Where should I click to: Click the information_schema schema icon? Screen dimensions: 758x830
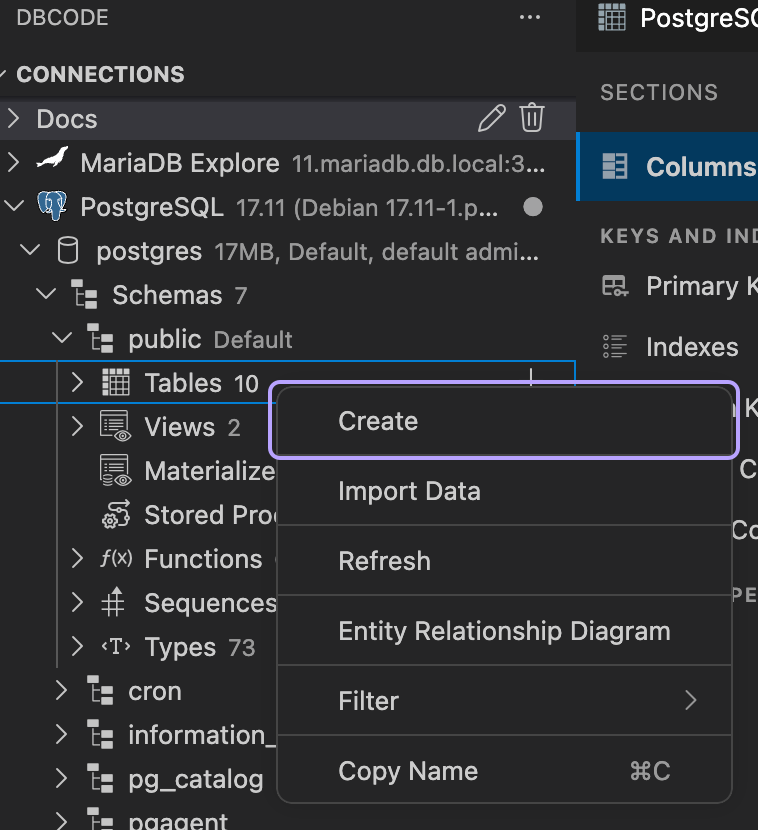pos(100,734)
